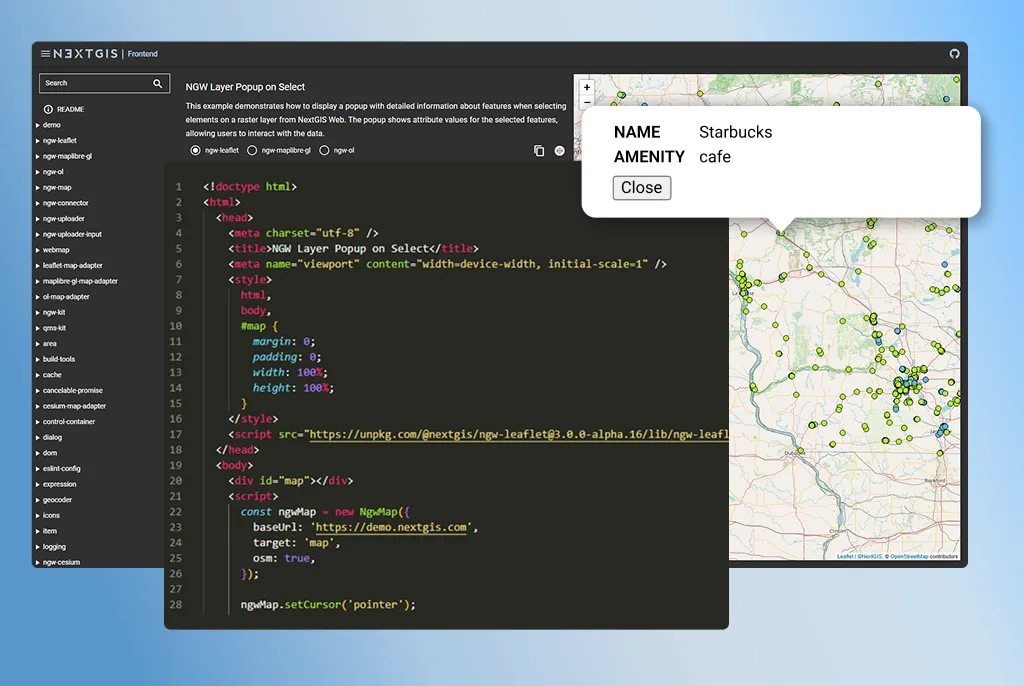Open the logging entry

coord(54,547)
